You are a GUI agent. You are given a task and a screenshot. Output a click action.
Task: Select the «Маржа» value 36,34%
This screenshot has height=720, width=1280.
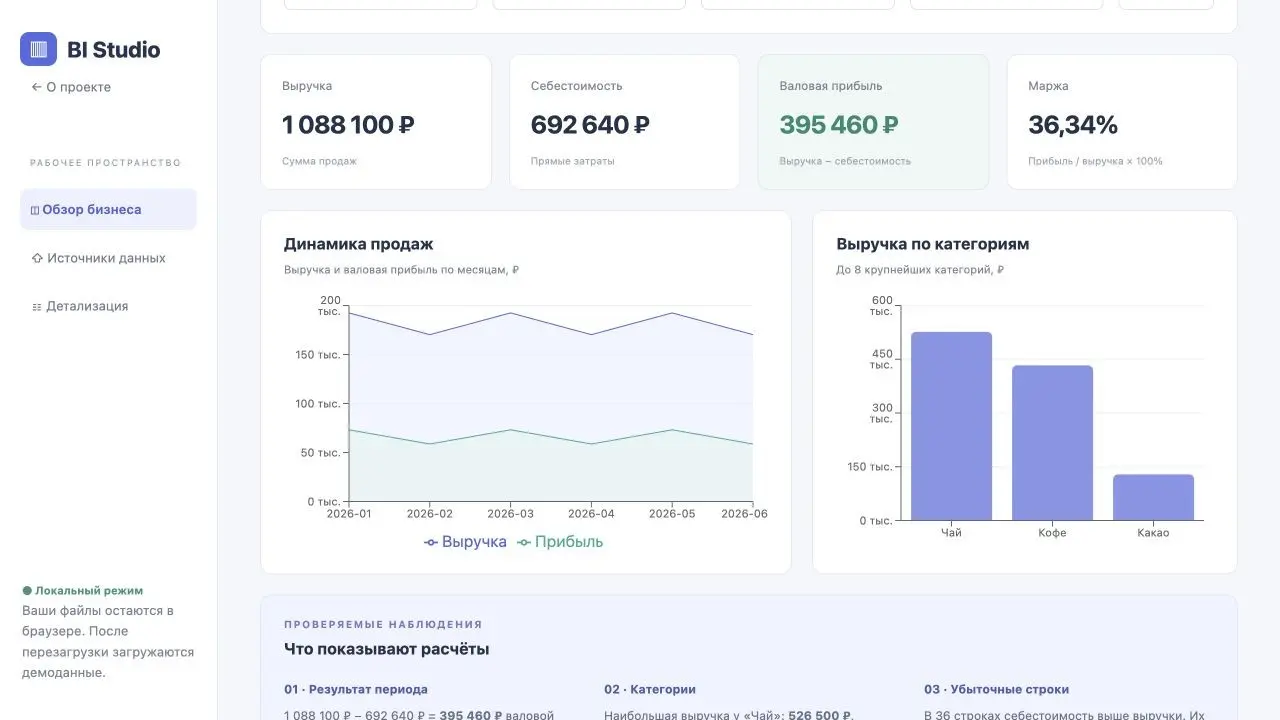coord(1073,125)
